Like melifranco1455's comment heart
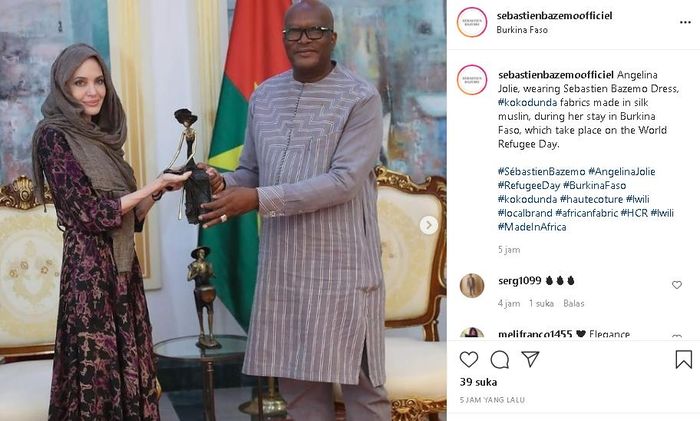The image size is (700, 421). [677, 336]
